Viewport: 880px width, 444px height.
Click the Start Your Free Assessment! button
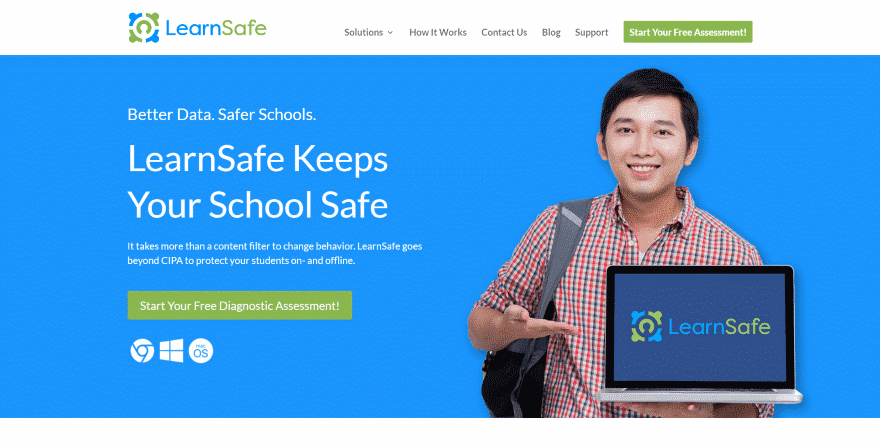tap(688, 32)
